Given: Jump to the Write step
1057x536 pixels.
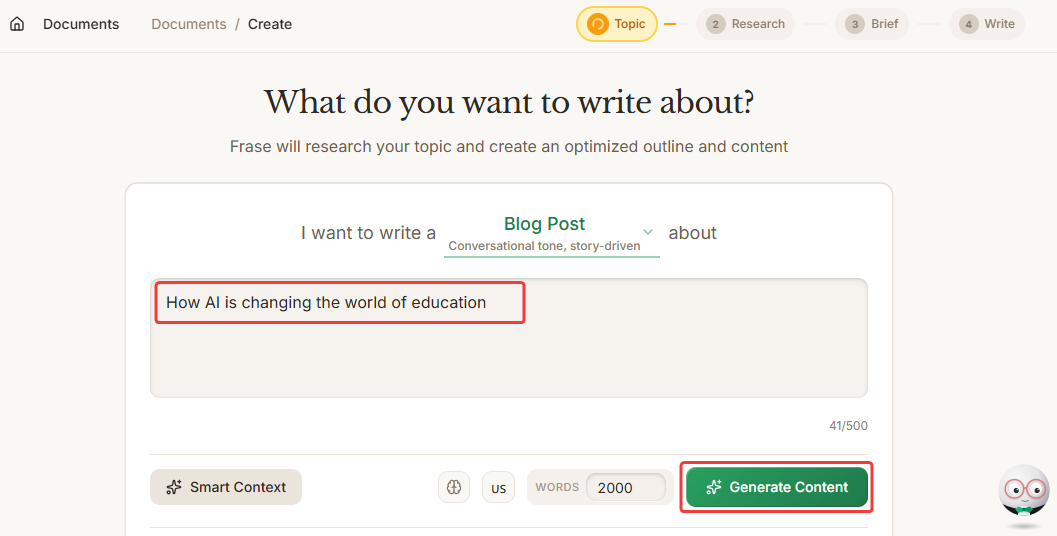Looking at the screenshot, I should 986,24.
